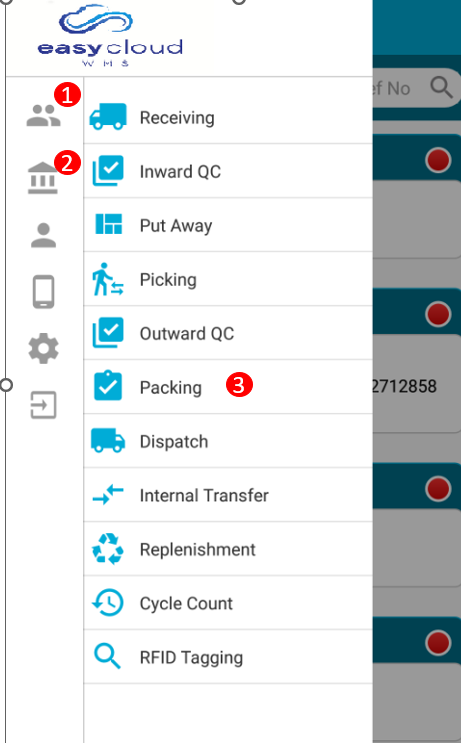The width and height of the screenshot is (461, 743).
Task: Open the settings gear icon
Action: (44, 348)
